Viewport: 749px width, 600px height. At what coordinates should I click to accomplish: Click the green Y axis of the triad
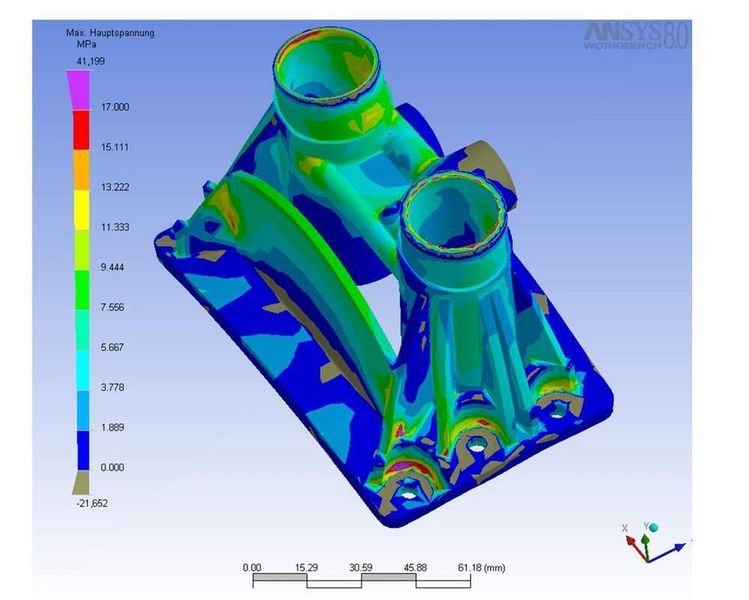pos(645,546)
